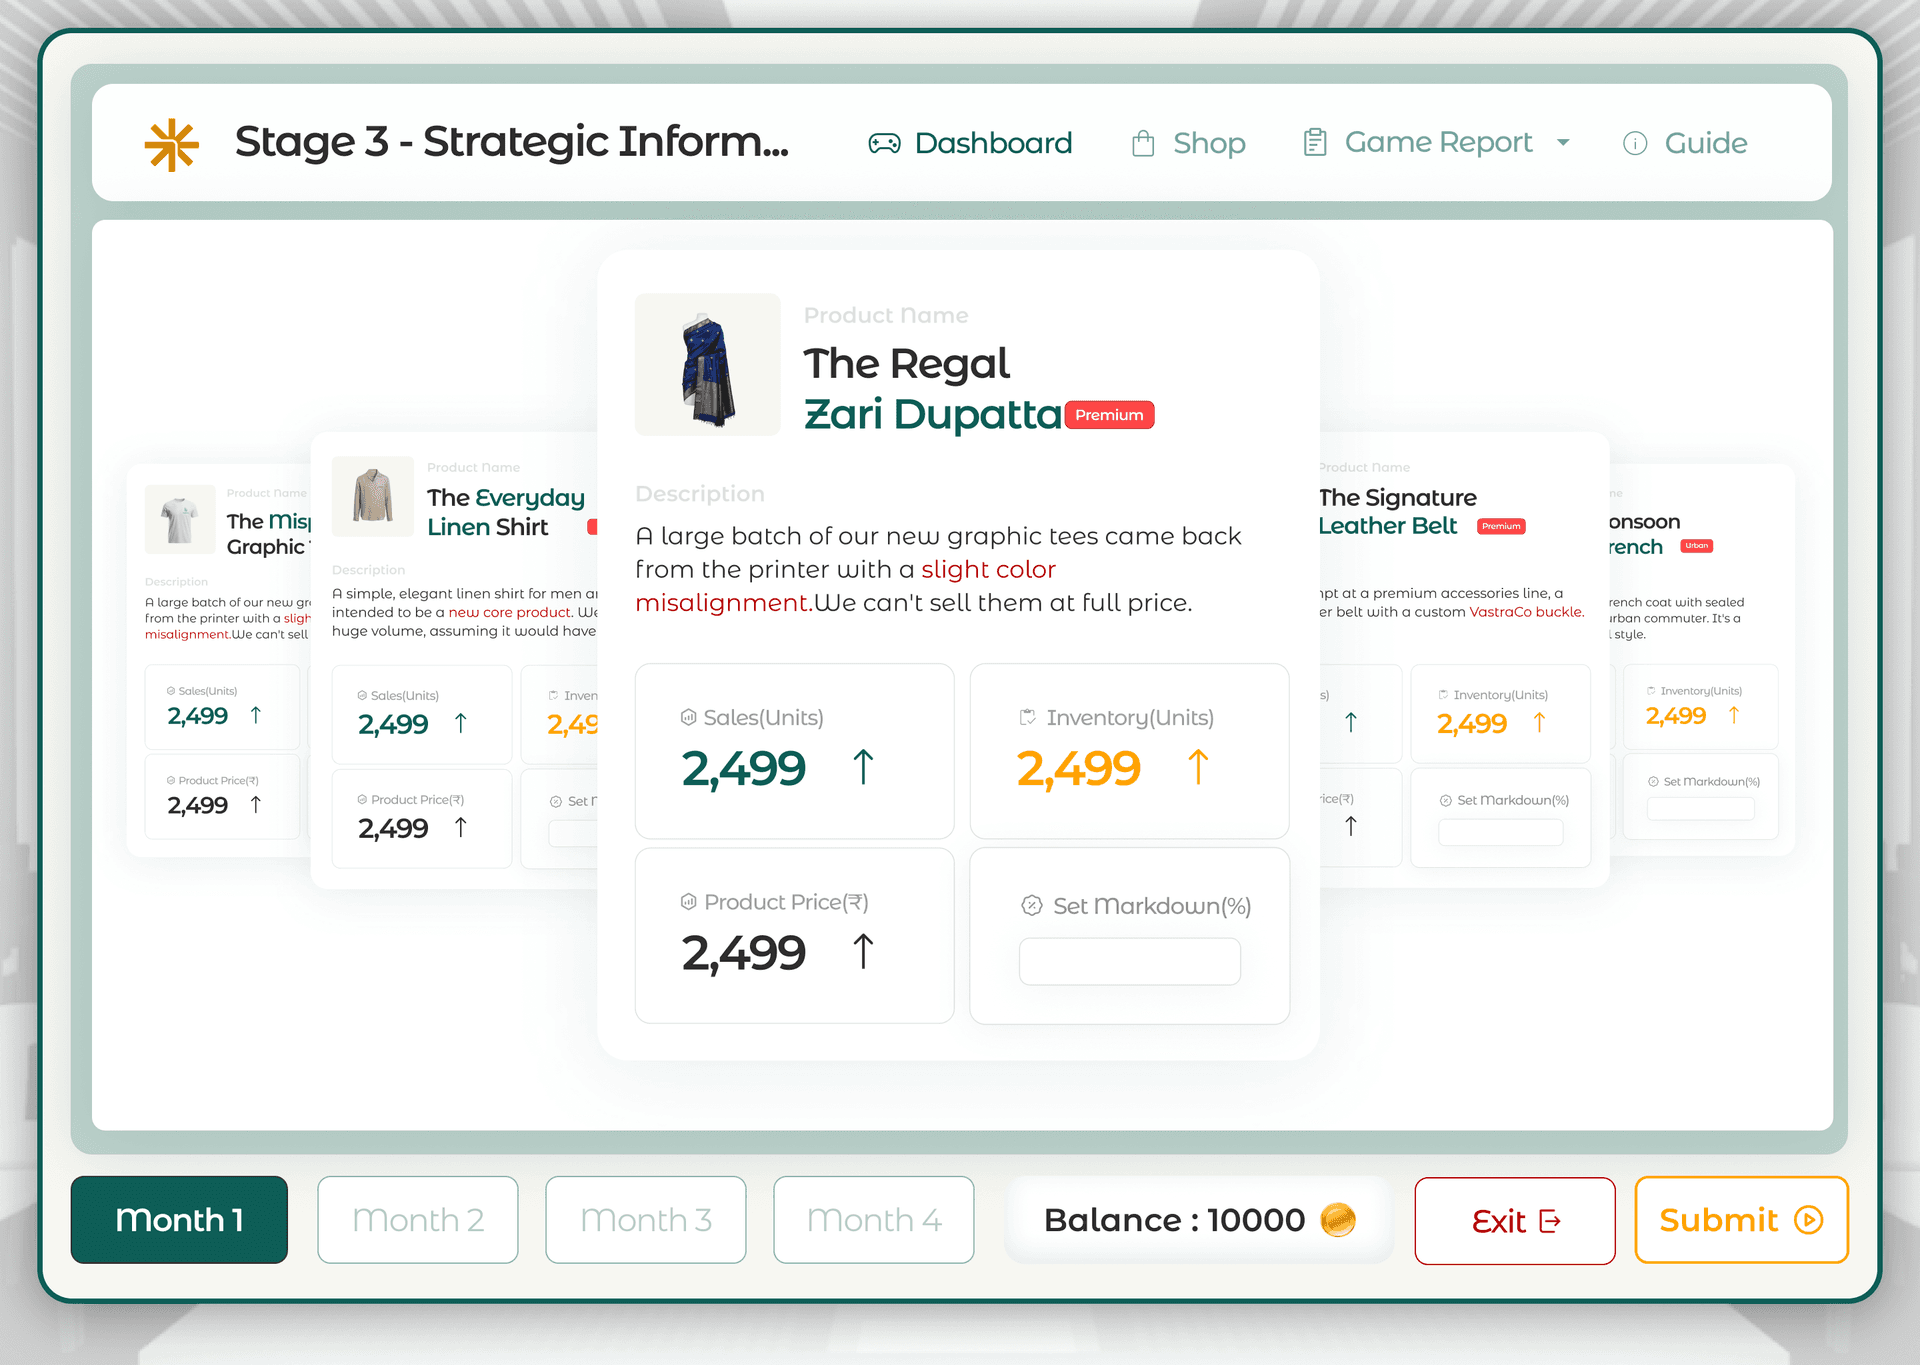Click the Signature Leather Belt markdown input
The image size is (1920, 1365).
[x=1500, y=832]
